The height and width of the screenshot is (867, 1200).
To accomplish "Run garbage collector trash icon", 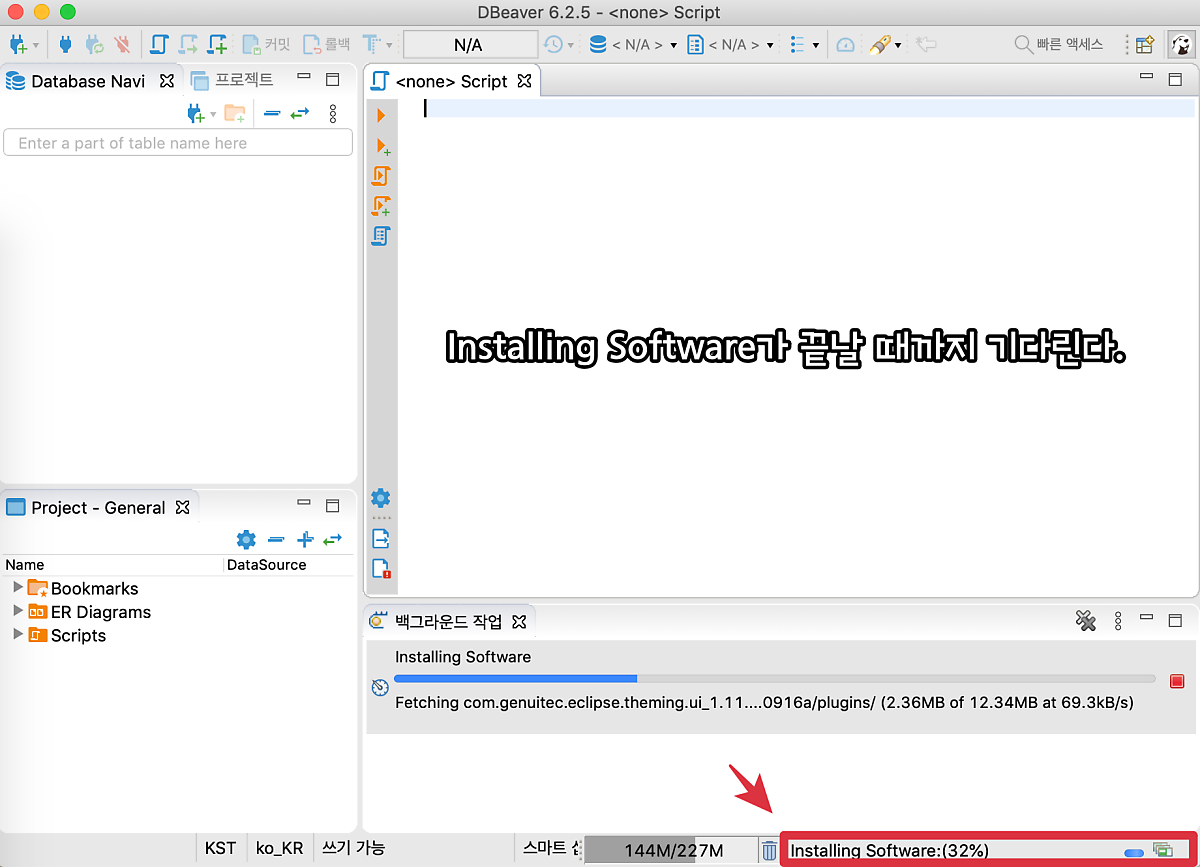I will (769, 850).
